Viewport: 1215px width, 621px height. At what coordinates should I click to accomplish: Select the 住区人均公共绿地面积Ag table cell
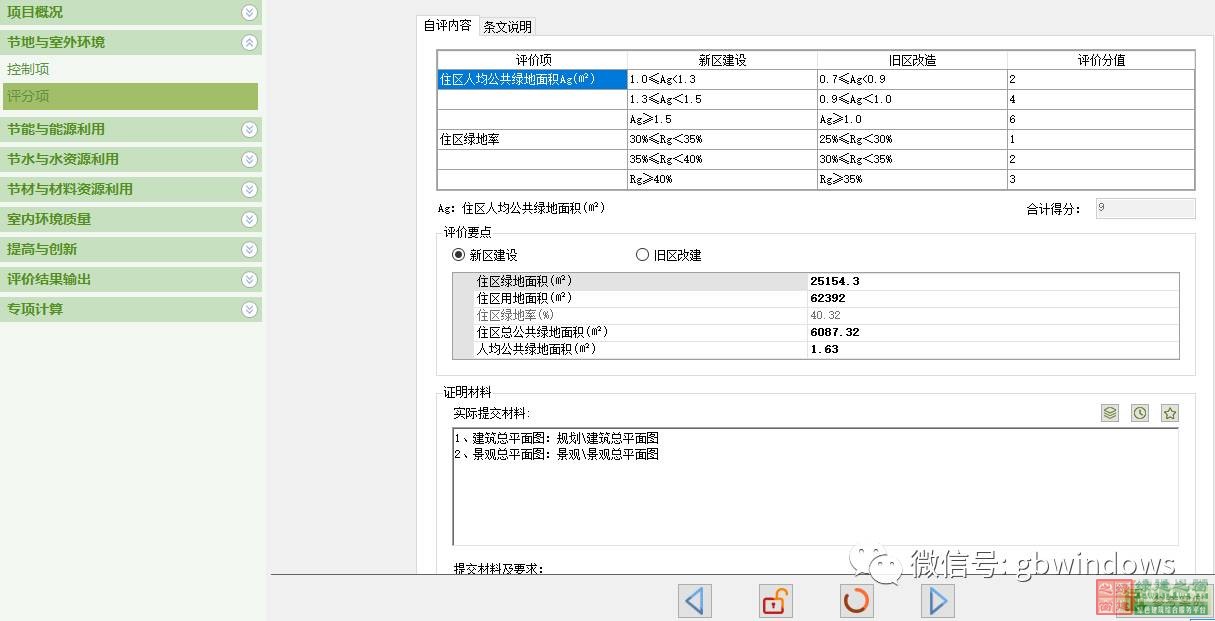532,80
